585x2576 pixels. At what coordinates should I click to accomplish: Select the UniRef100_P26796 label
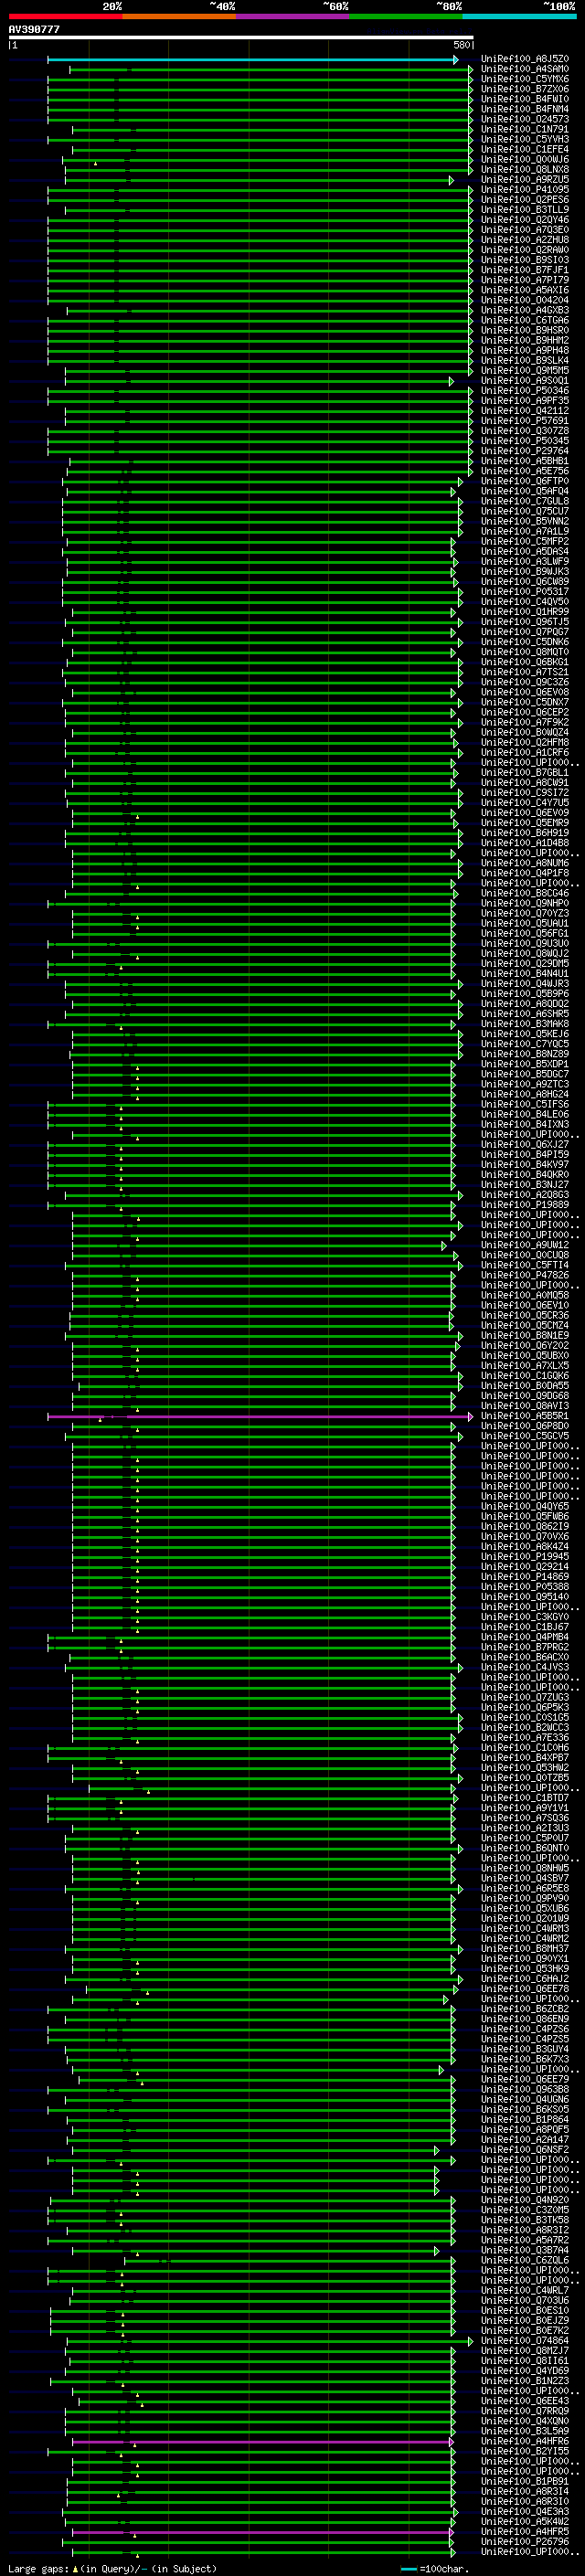pyautogui.click(x=525, y=2542)
